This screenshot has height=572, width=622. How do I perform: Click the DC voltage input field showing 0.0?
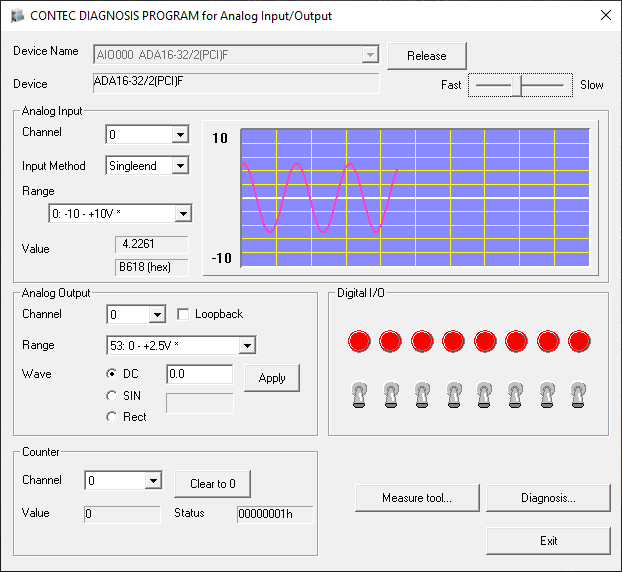click(x=200, y=374)
